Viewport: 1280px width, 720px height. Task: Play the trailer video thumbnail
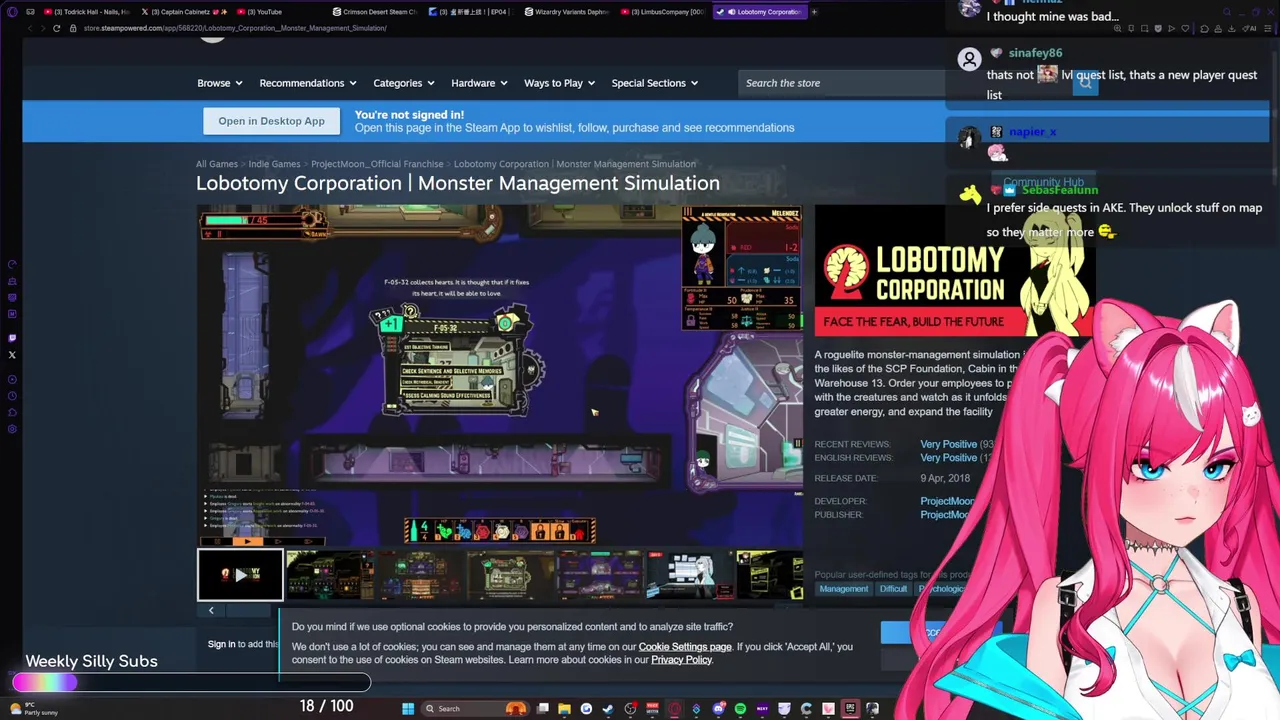240,575
